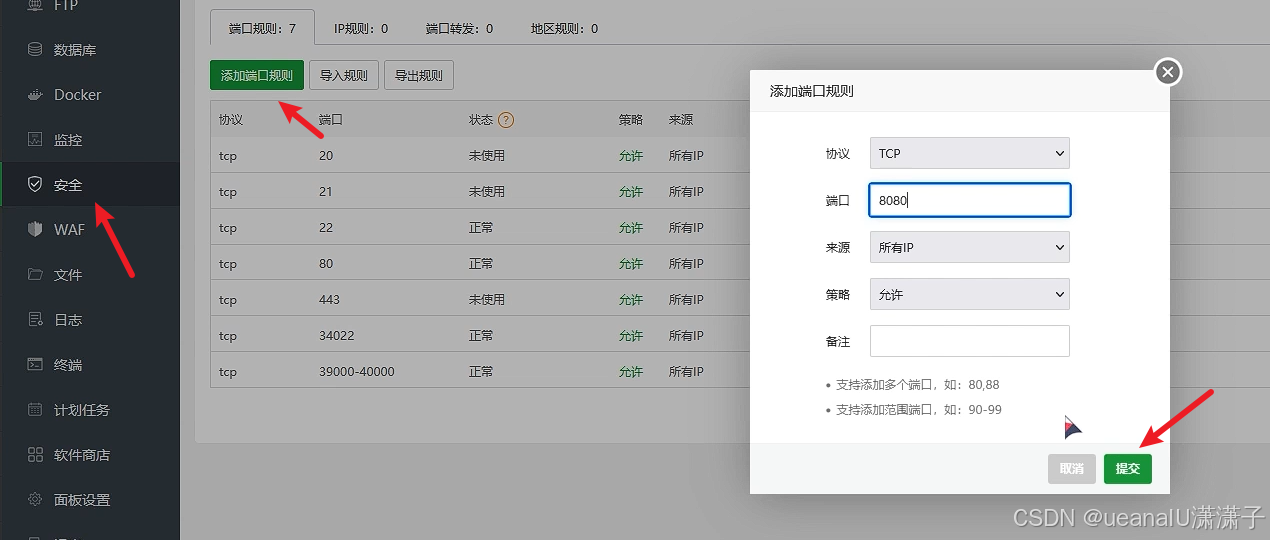The image size is (1270, 540).
Task: Select port 443 cell in table
Action: 329,300
